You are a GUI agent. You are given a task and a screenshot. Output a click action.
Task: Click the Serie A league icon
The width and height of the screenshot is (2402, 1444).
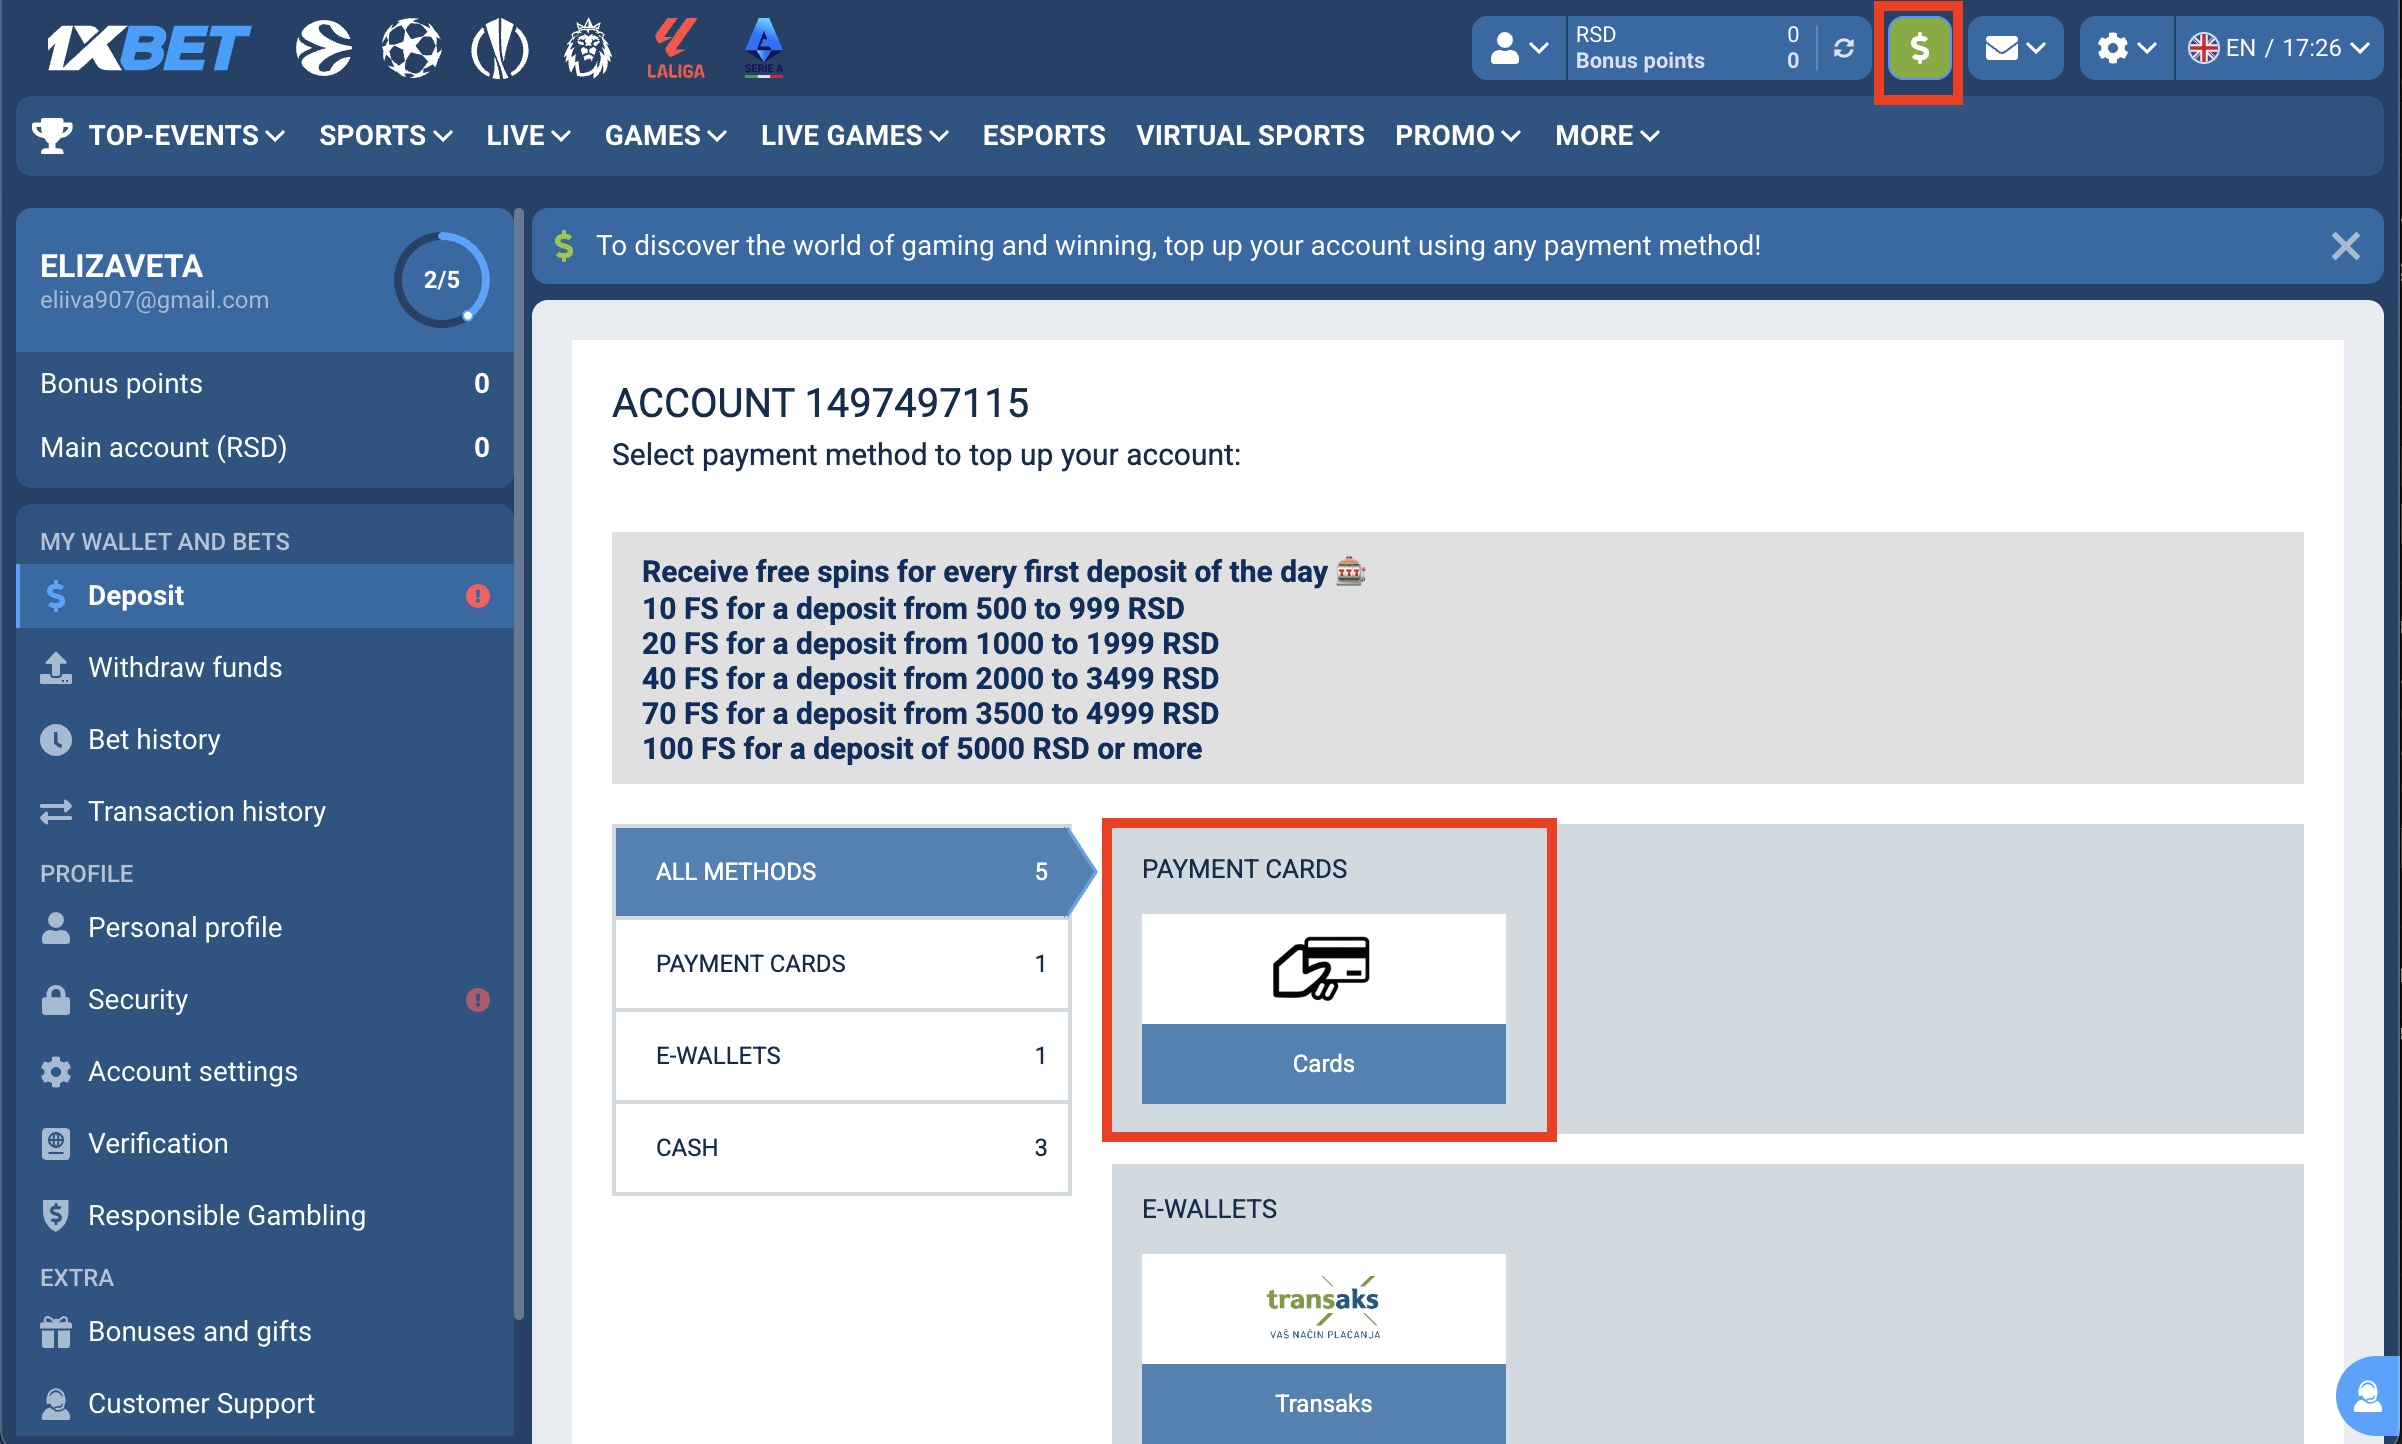point(763,48)
